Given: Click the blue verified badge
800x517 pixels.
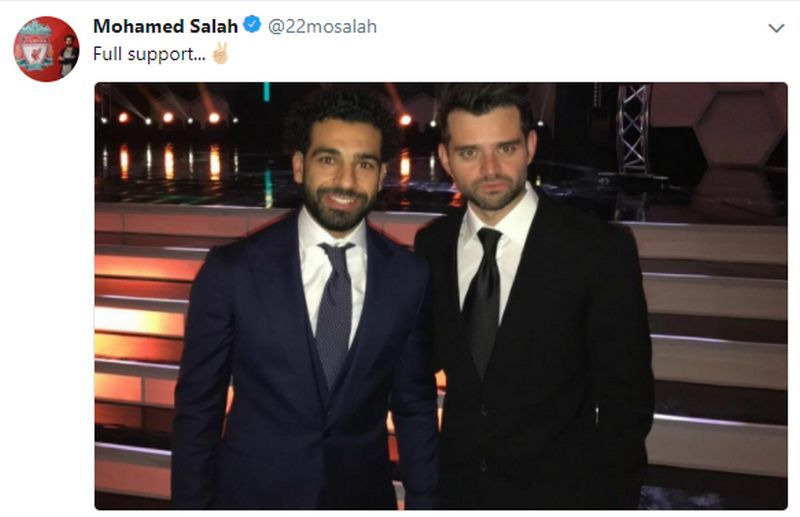Looking at the screenshot, I should click(x=252, y=24).
